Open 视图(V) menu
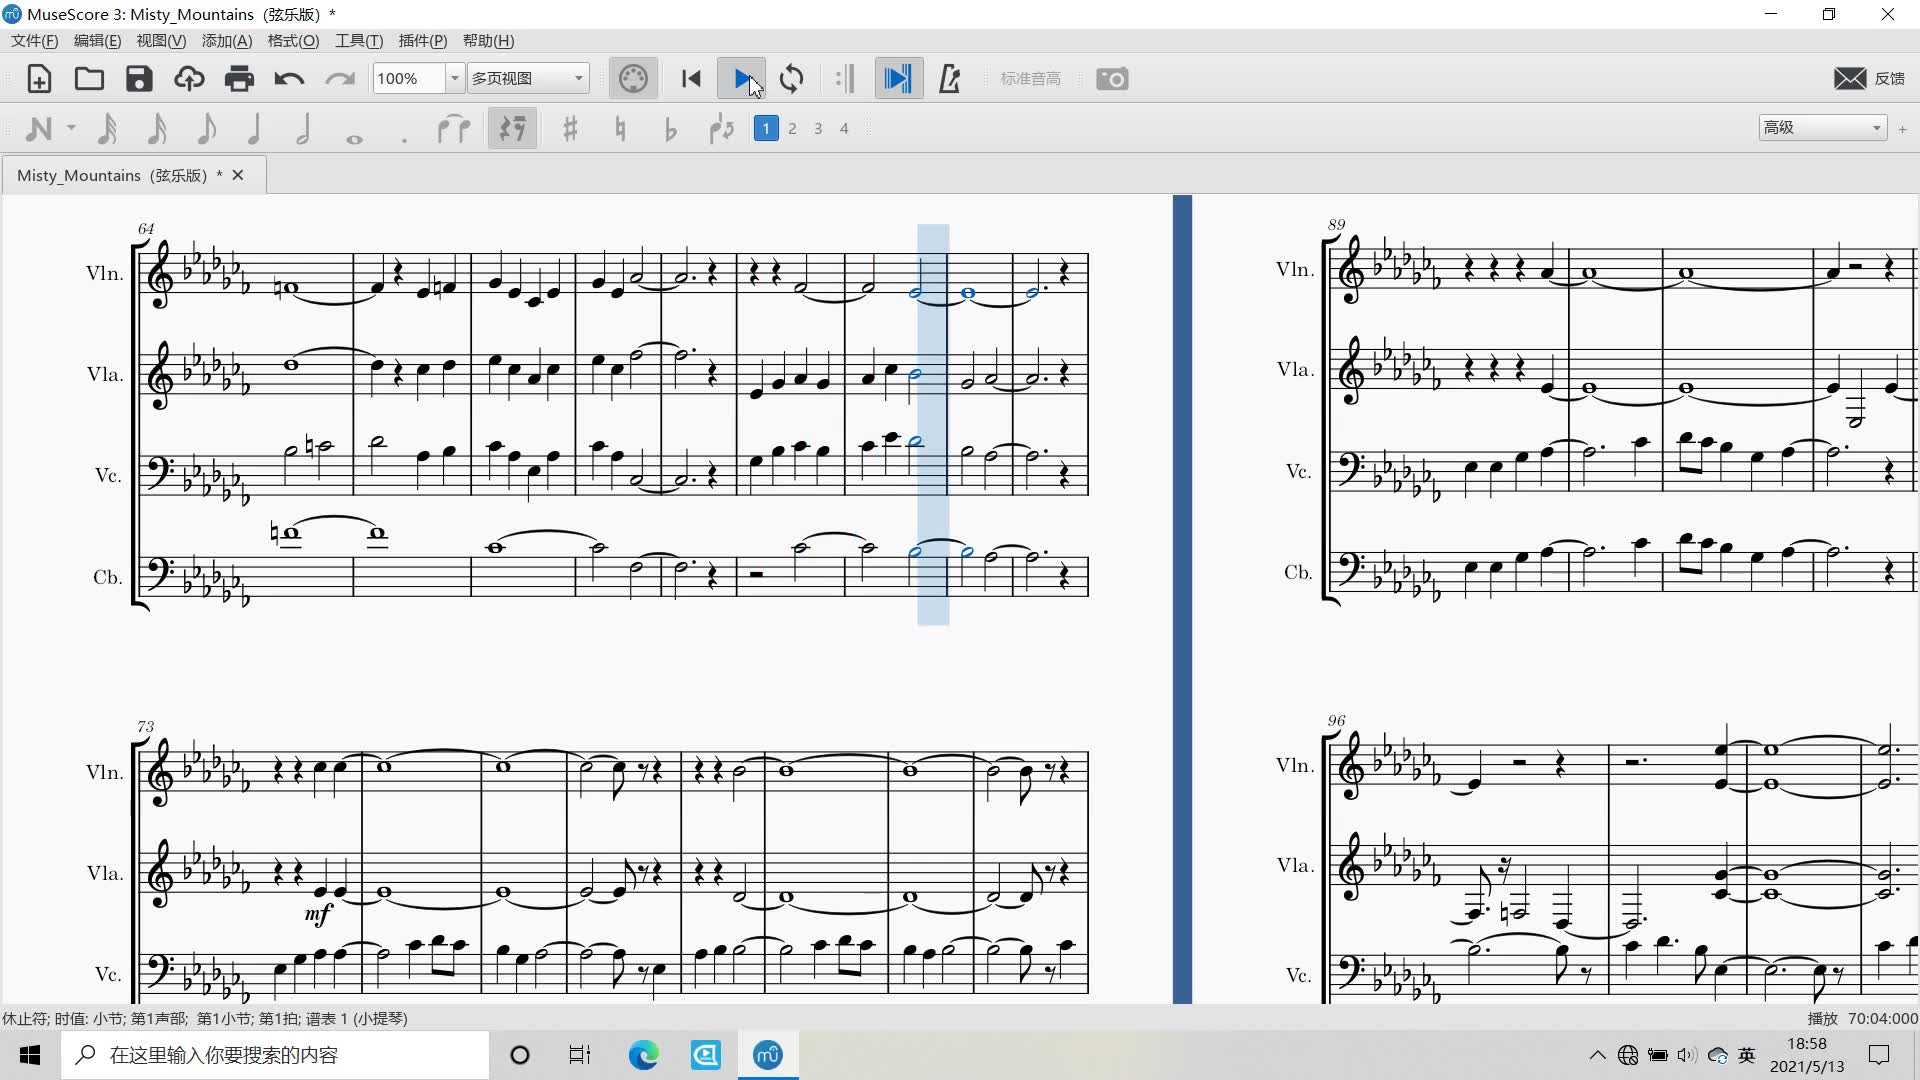The image size is (1920, 1080). point(161,41)
